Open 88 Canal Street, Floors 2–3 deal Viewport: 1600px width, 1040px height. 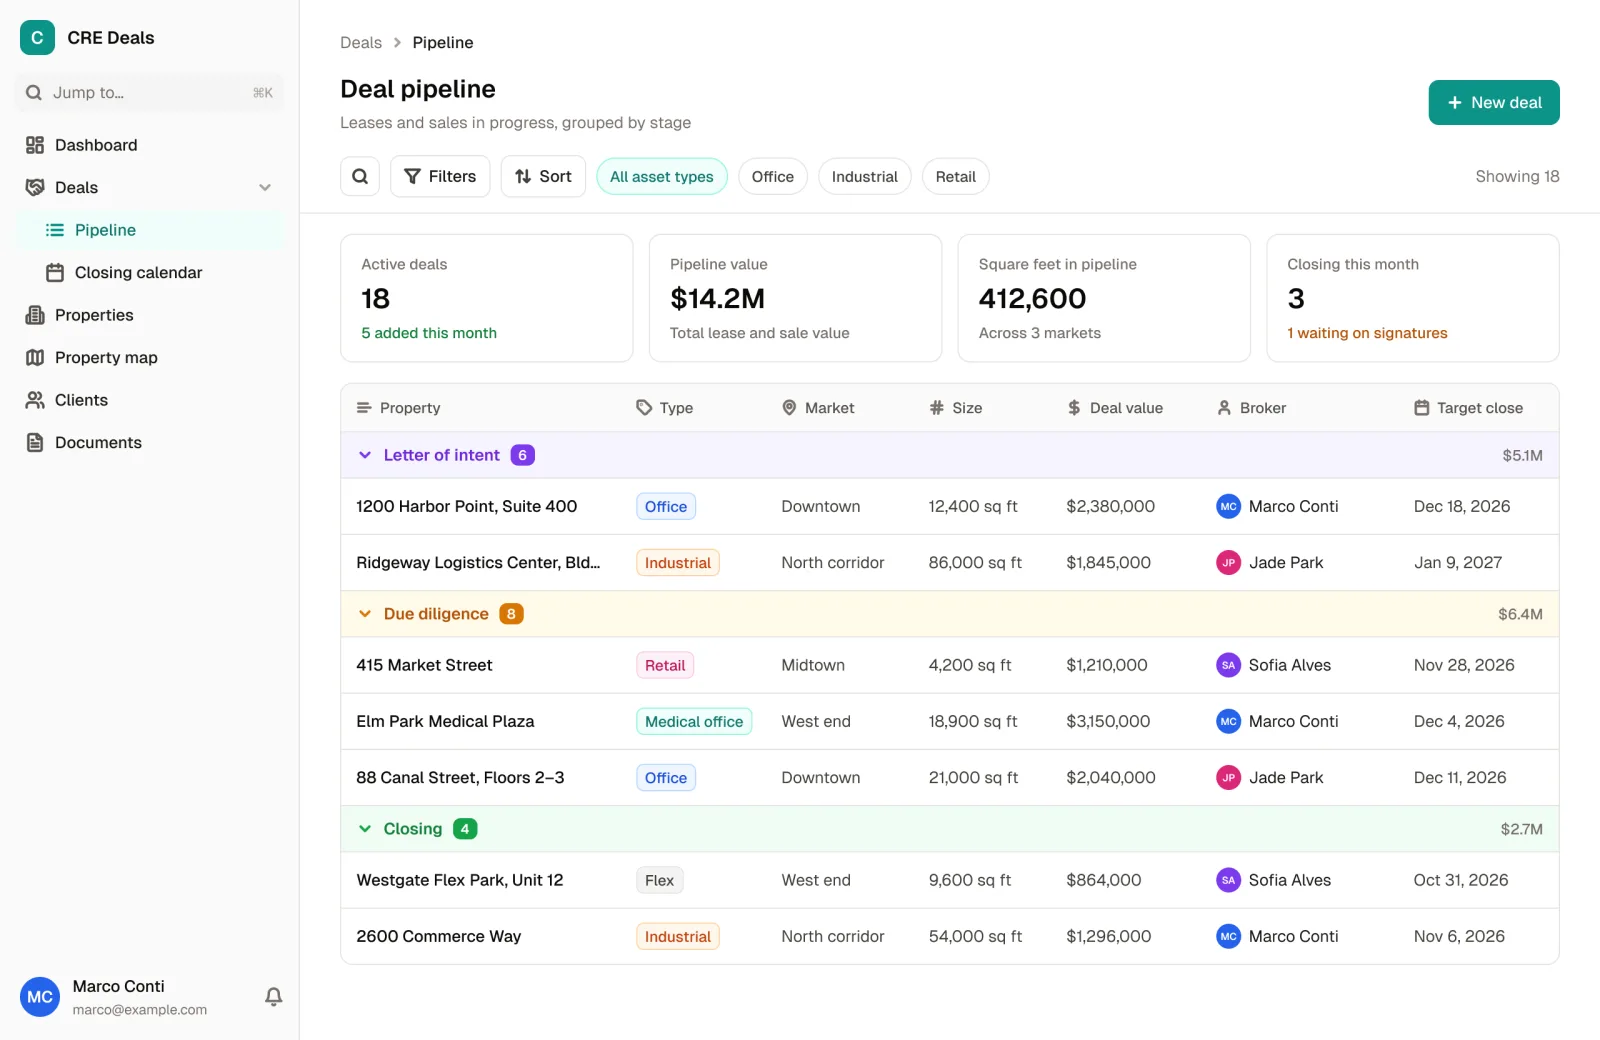pos(460,778)
